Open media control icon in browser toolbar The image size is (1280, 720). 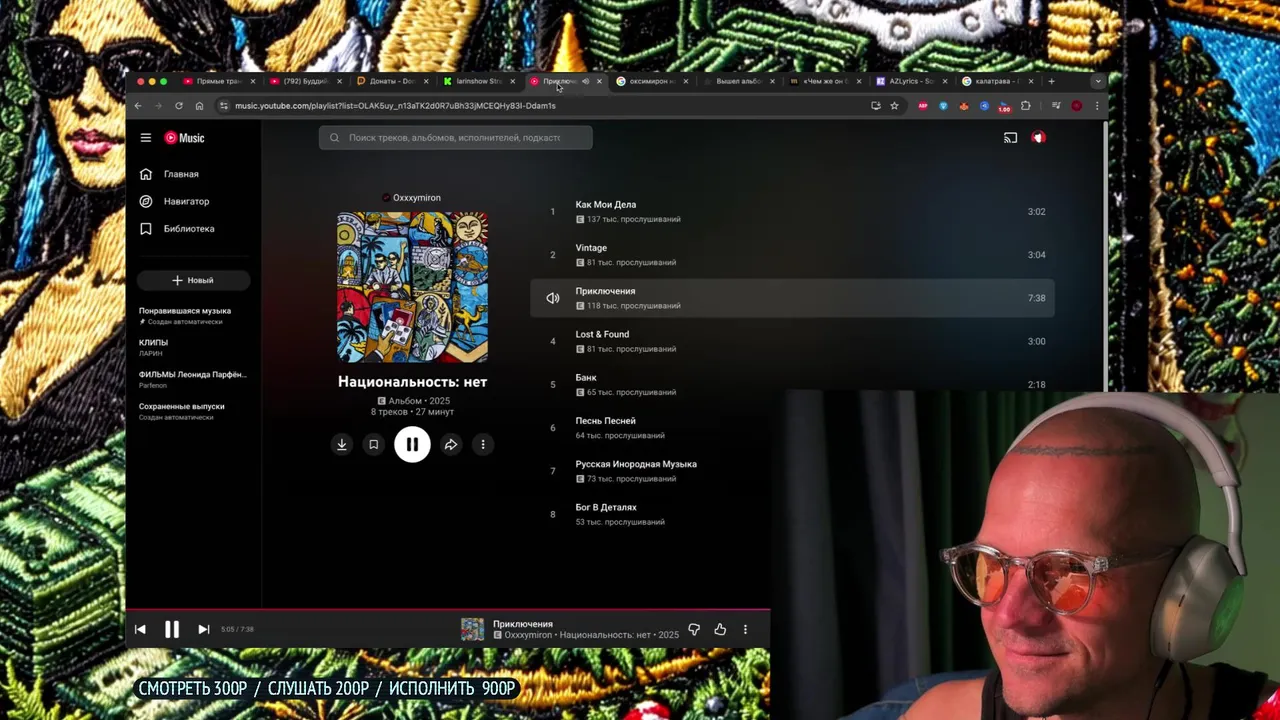pyautogui.click(x=1056, y=106)
